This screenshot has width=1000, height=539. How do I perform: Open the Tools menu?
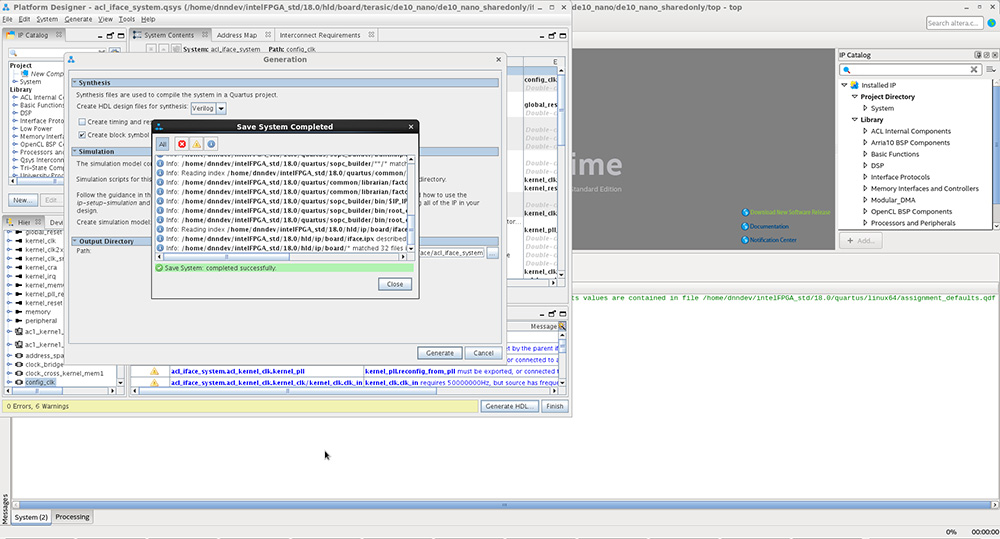click(x=127, y=19)
